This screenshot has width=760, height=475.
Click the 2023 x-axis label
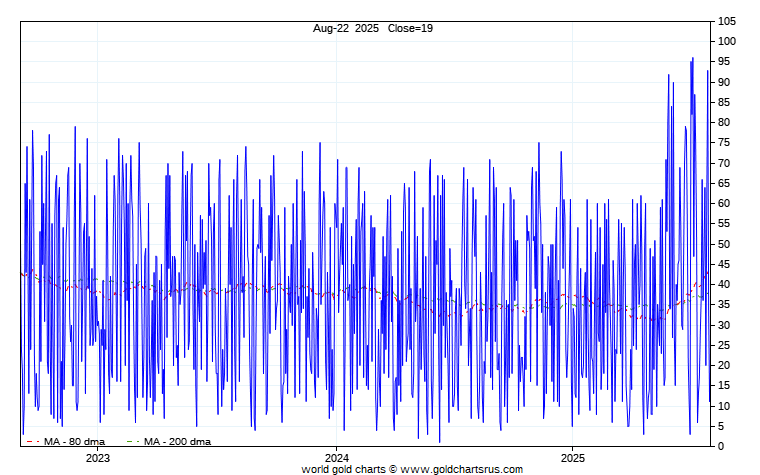coord(98,458)
